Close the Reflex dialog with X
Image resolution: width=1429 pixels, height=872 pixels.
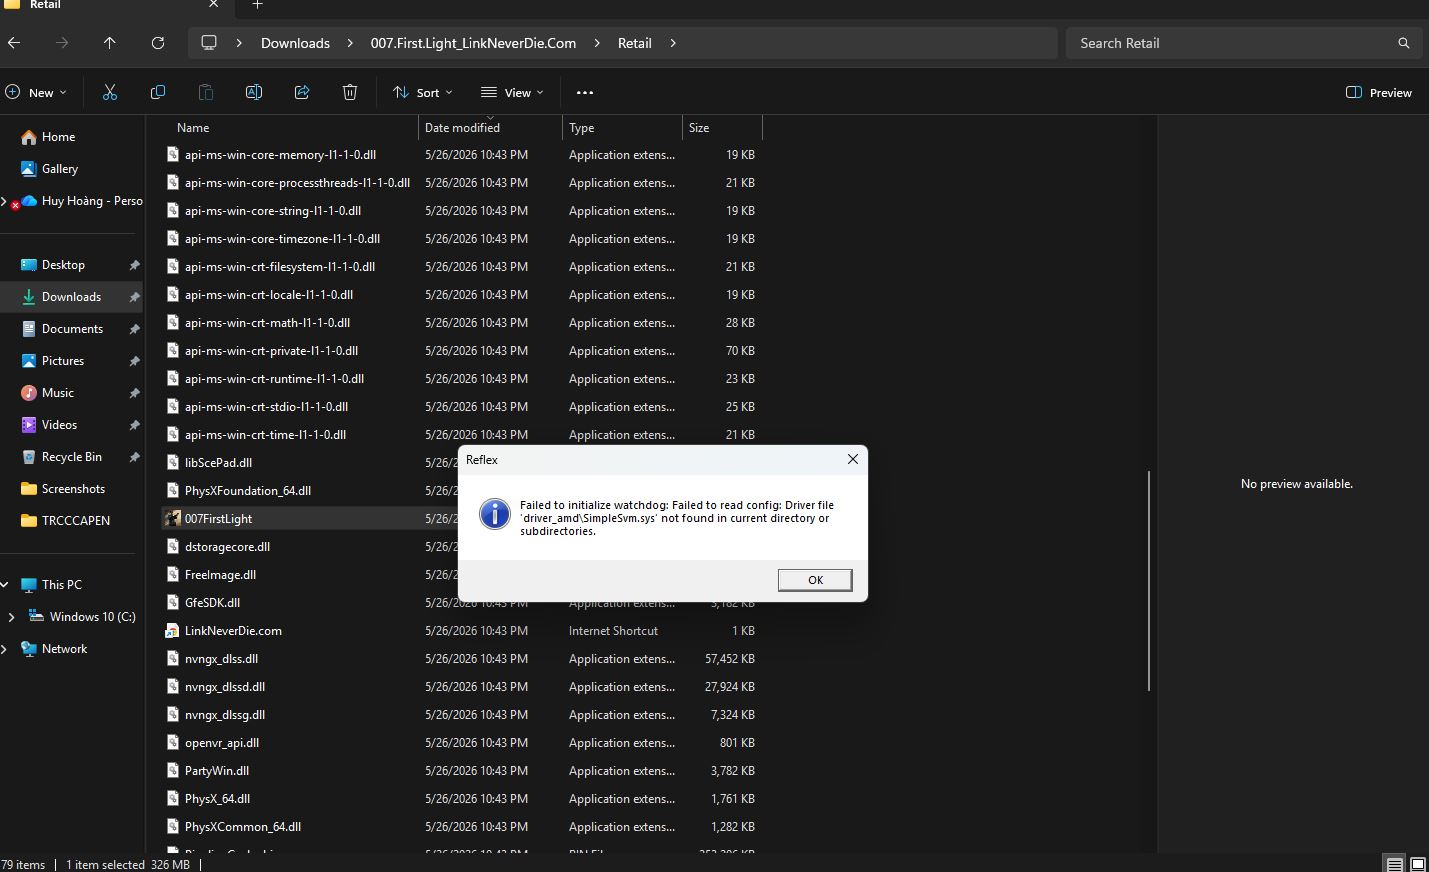coord(853,459)
